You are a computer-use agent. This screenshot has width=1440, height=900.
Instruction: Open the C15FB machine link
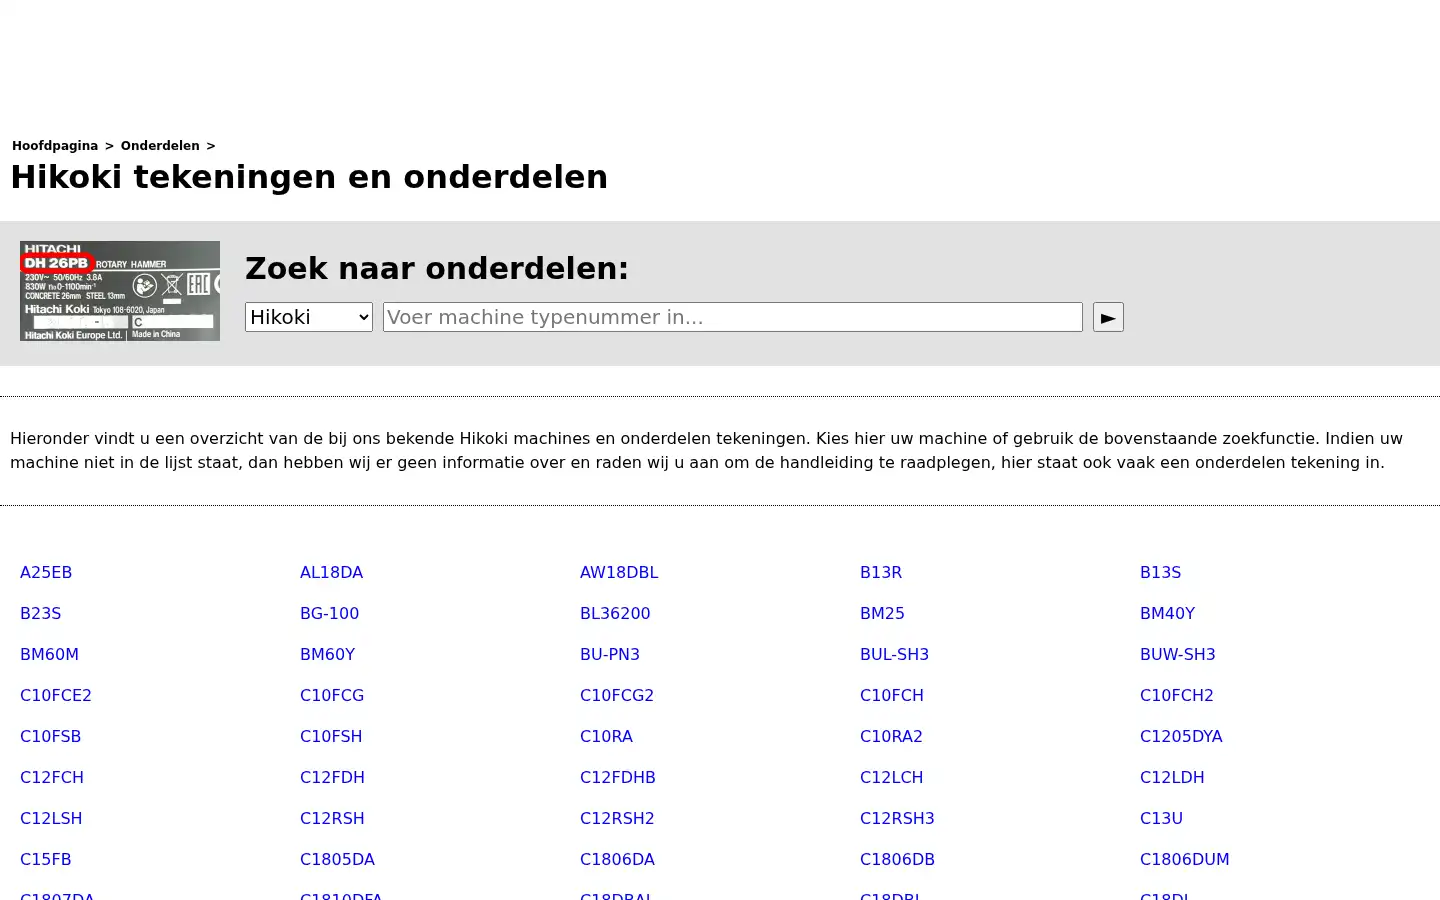tap(46, 860)
